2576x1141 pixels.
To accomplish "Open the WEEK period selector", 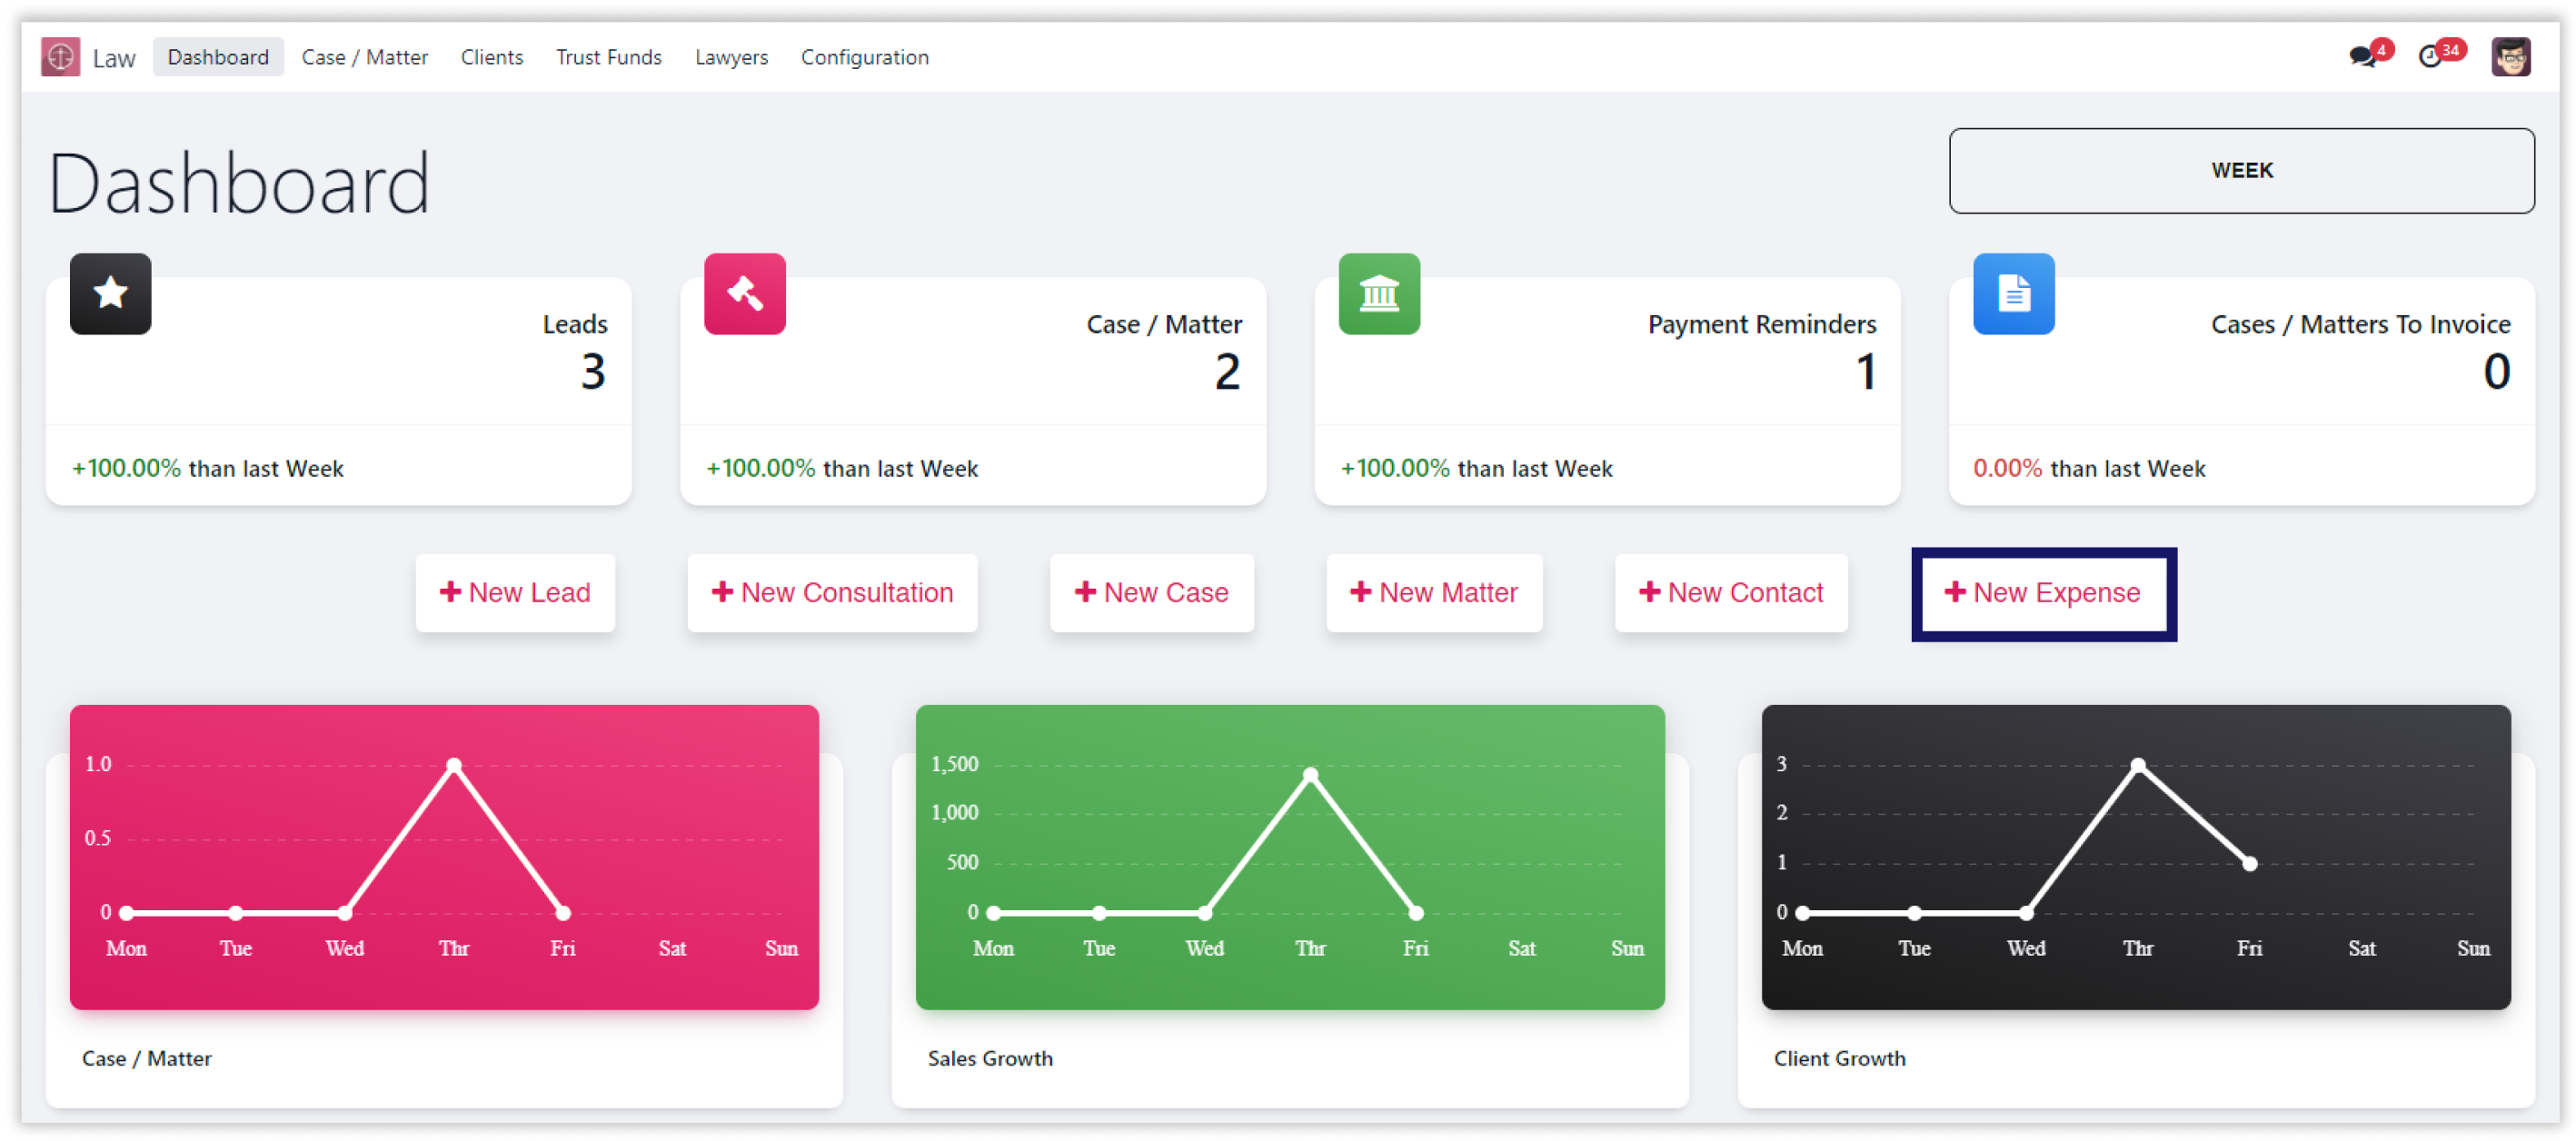I will pos(2241,171).
